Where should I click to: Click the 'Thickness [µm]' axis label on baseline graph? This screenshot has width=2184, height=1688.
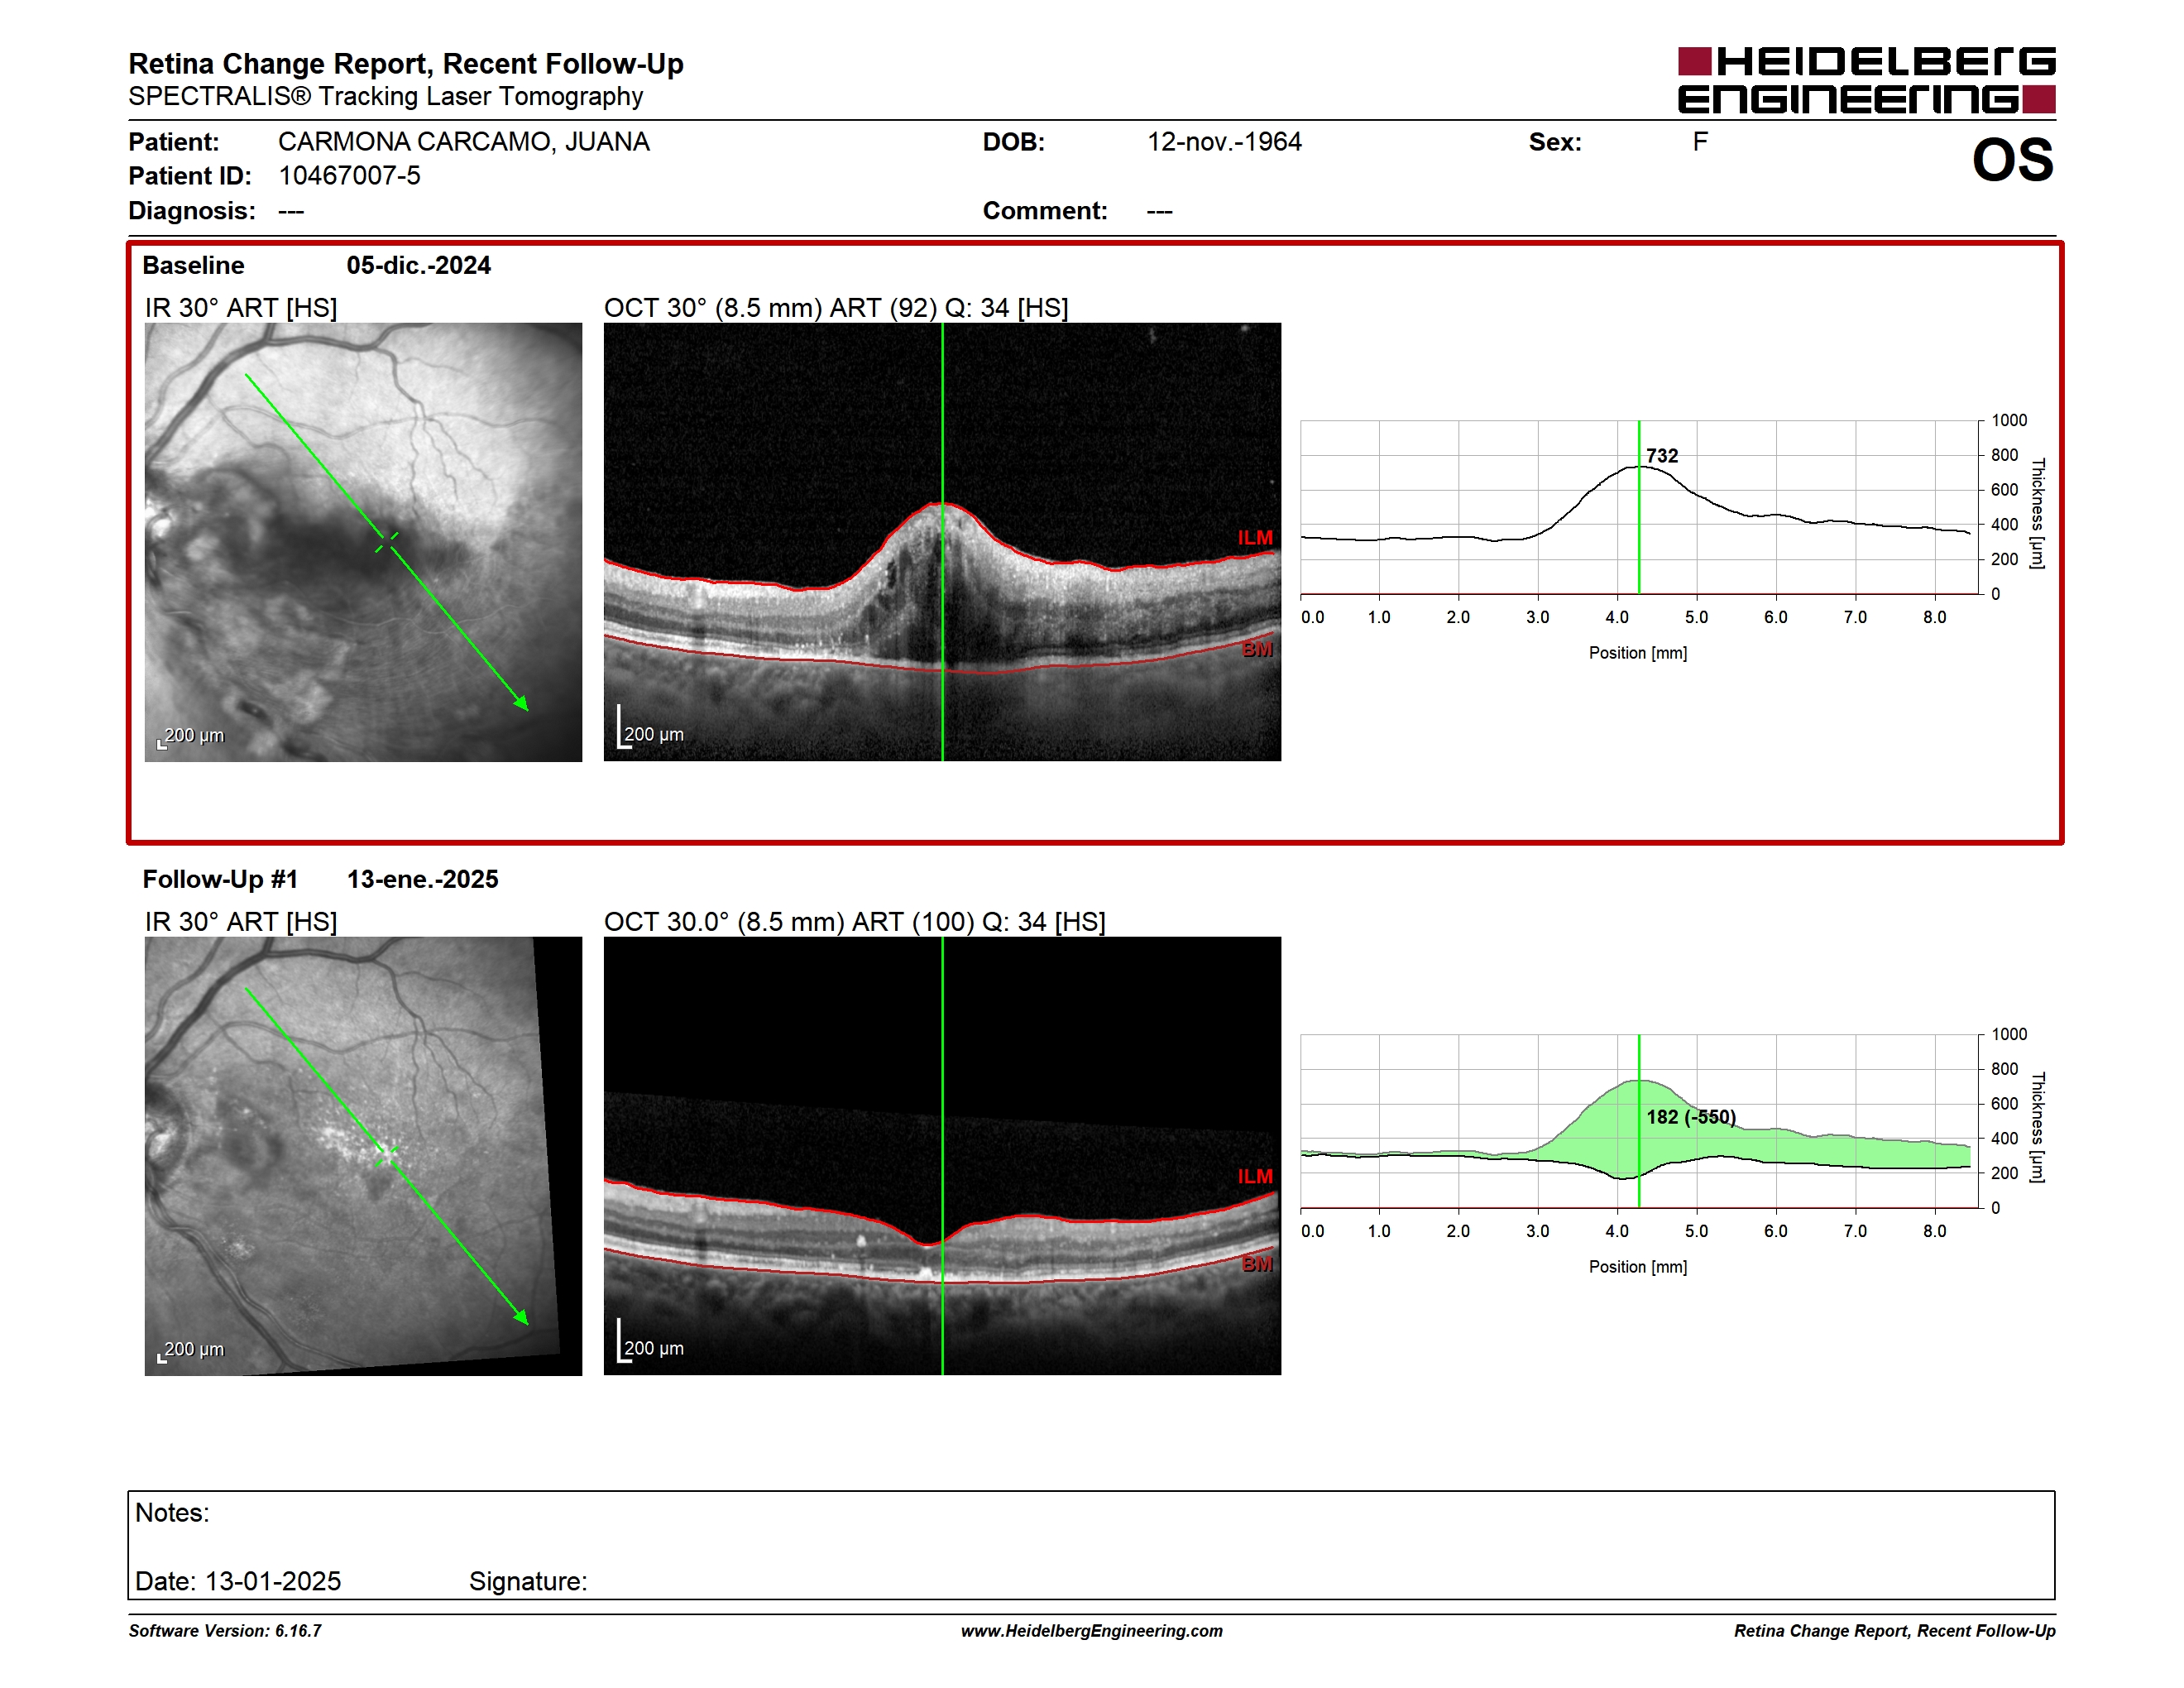[x=2037, y=513]
